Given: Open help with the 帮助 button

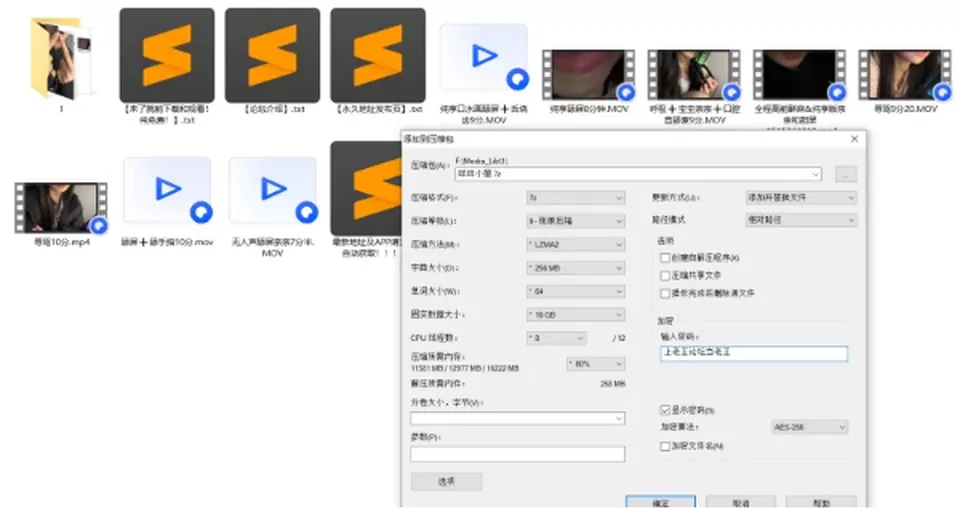Looking at the screenshot, I should pyautogui.click(x=821, y=502).
